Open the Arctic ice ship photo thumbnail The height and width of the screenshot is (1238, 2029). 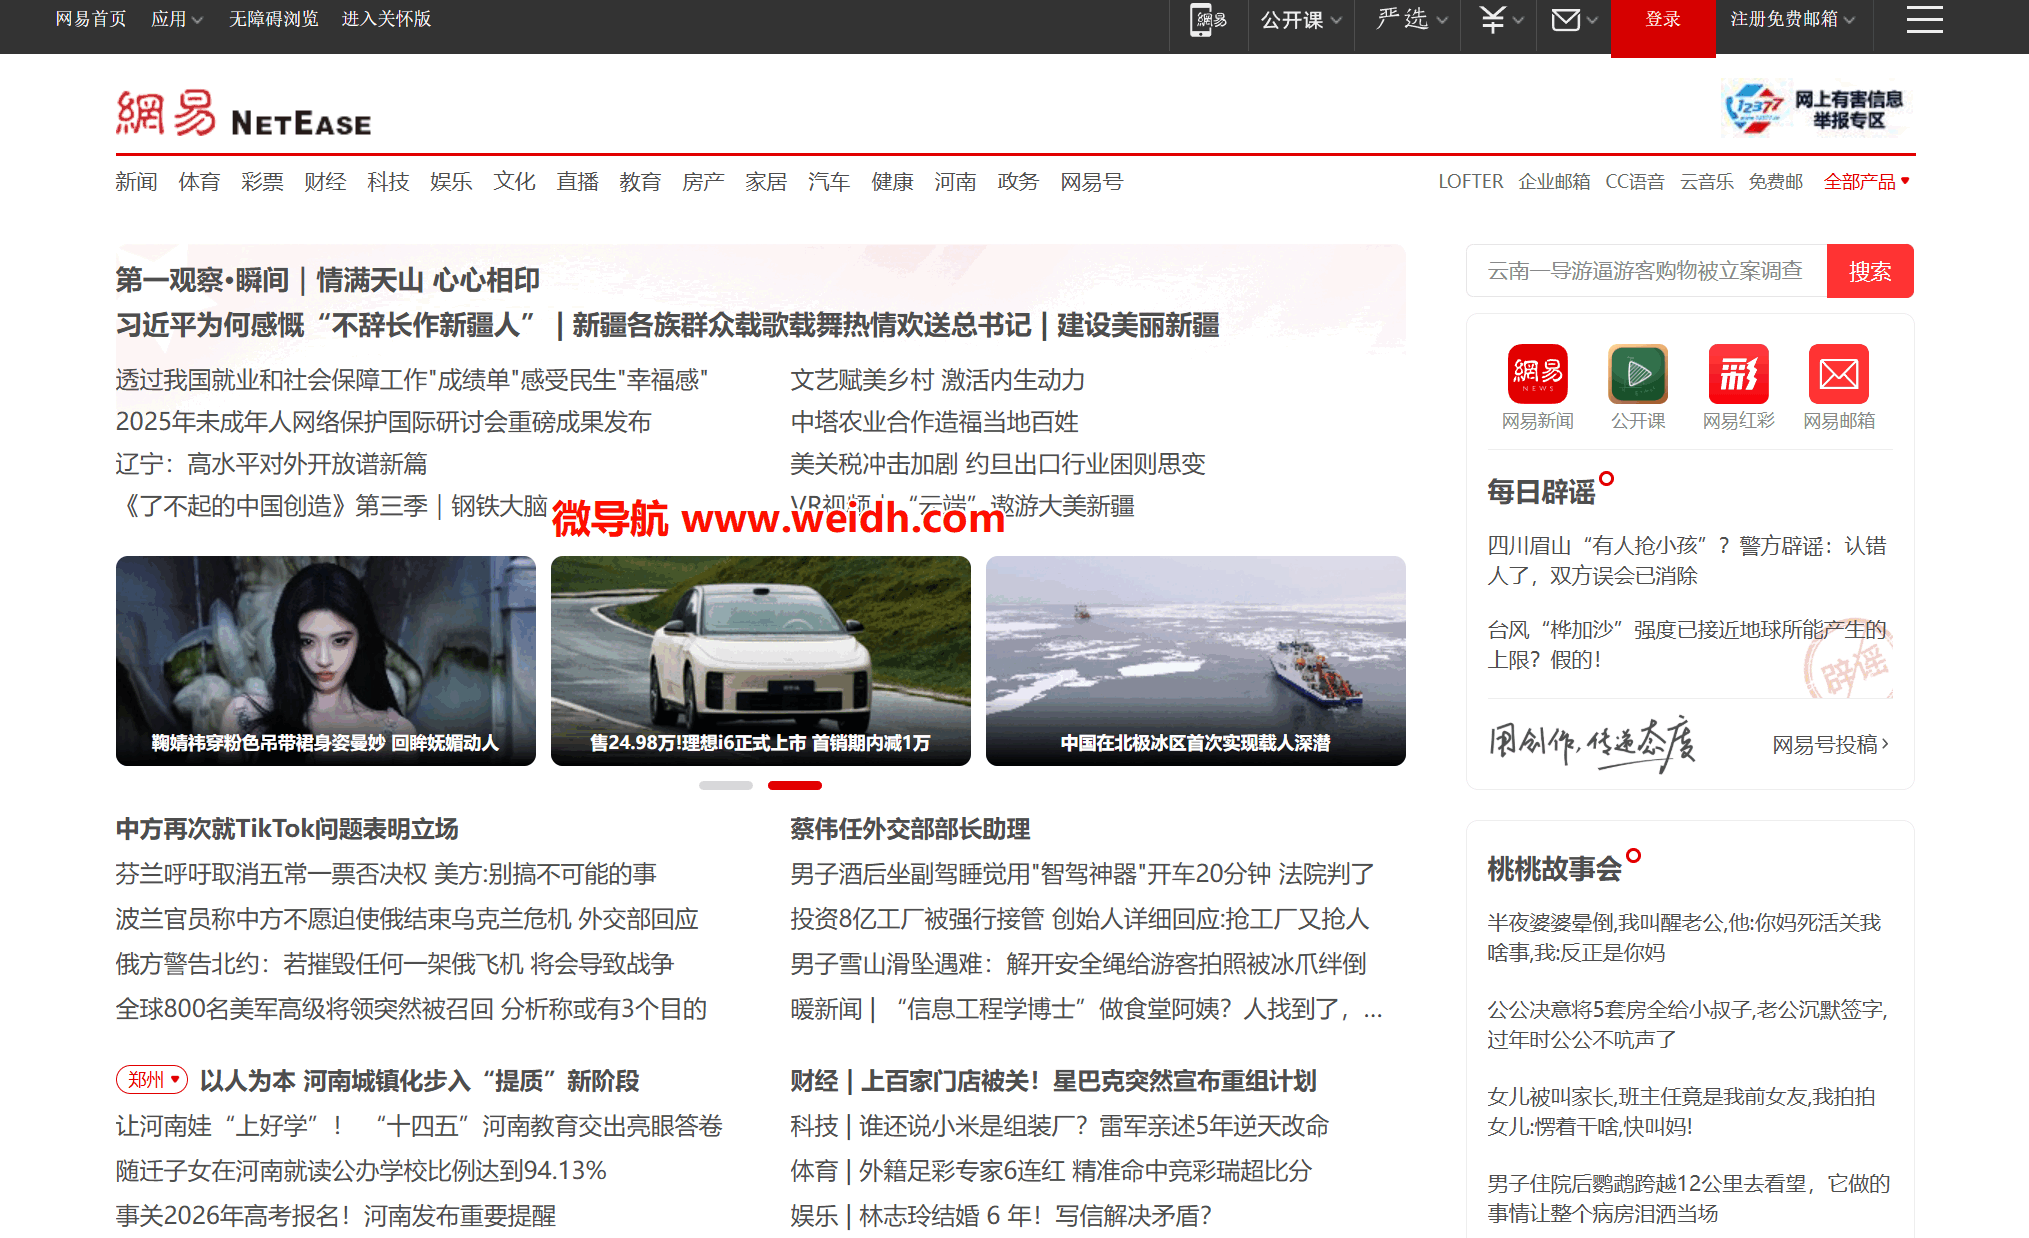point(1196,661)
